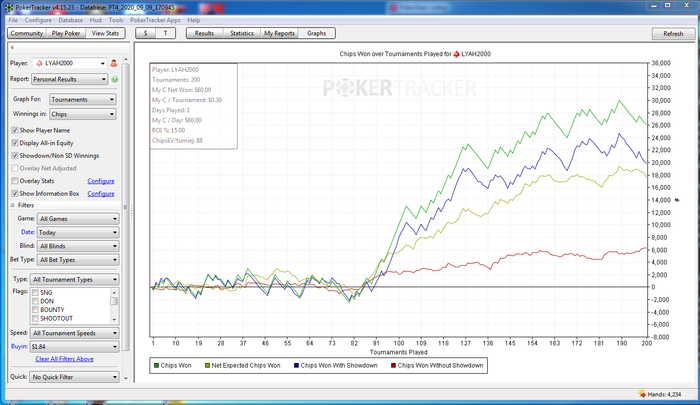This screenshot has width=700, height=405.
Task: Enable Overlay Stats checkbox
Action: click(15, 181)
